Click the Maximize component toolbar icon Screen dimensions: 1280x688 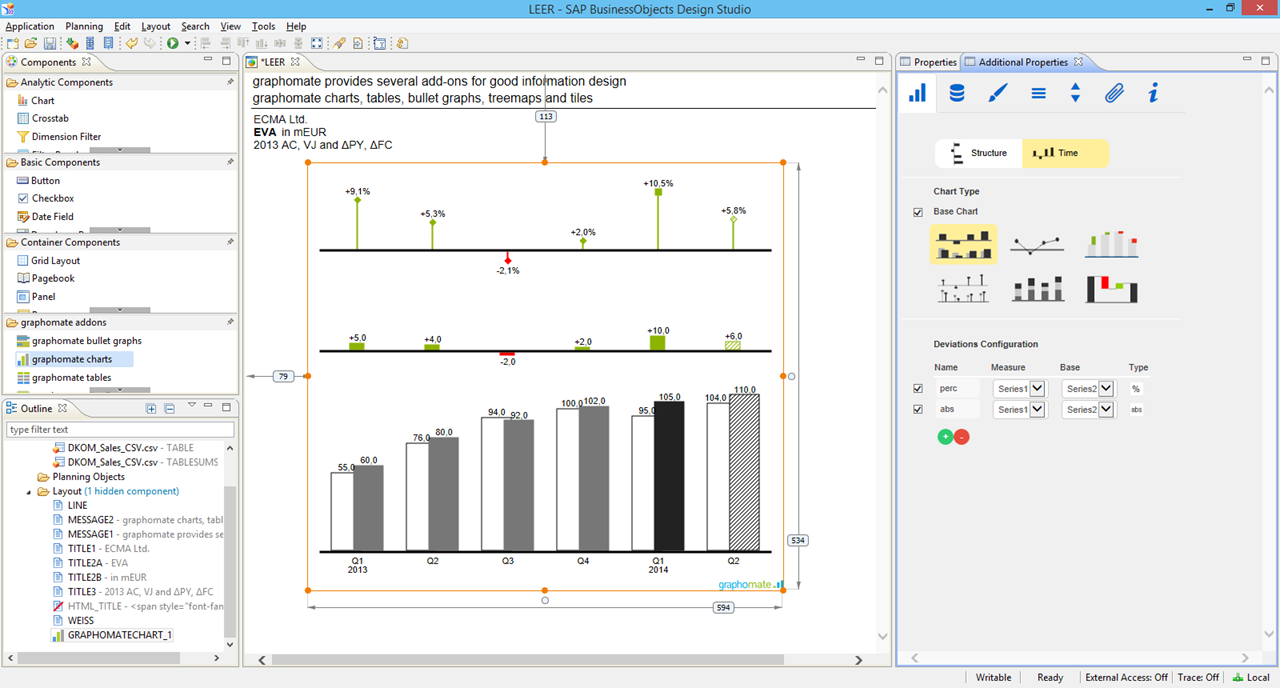coord(317,44)
